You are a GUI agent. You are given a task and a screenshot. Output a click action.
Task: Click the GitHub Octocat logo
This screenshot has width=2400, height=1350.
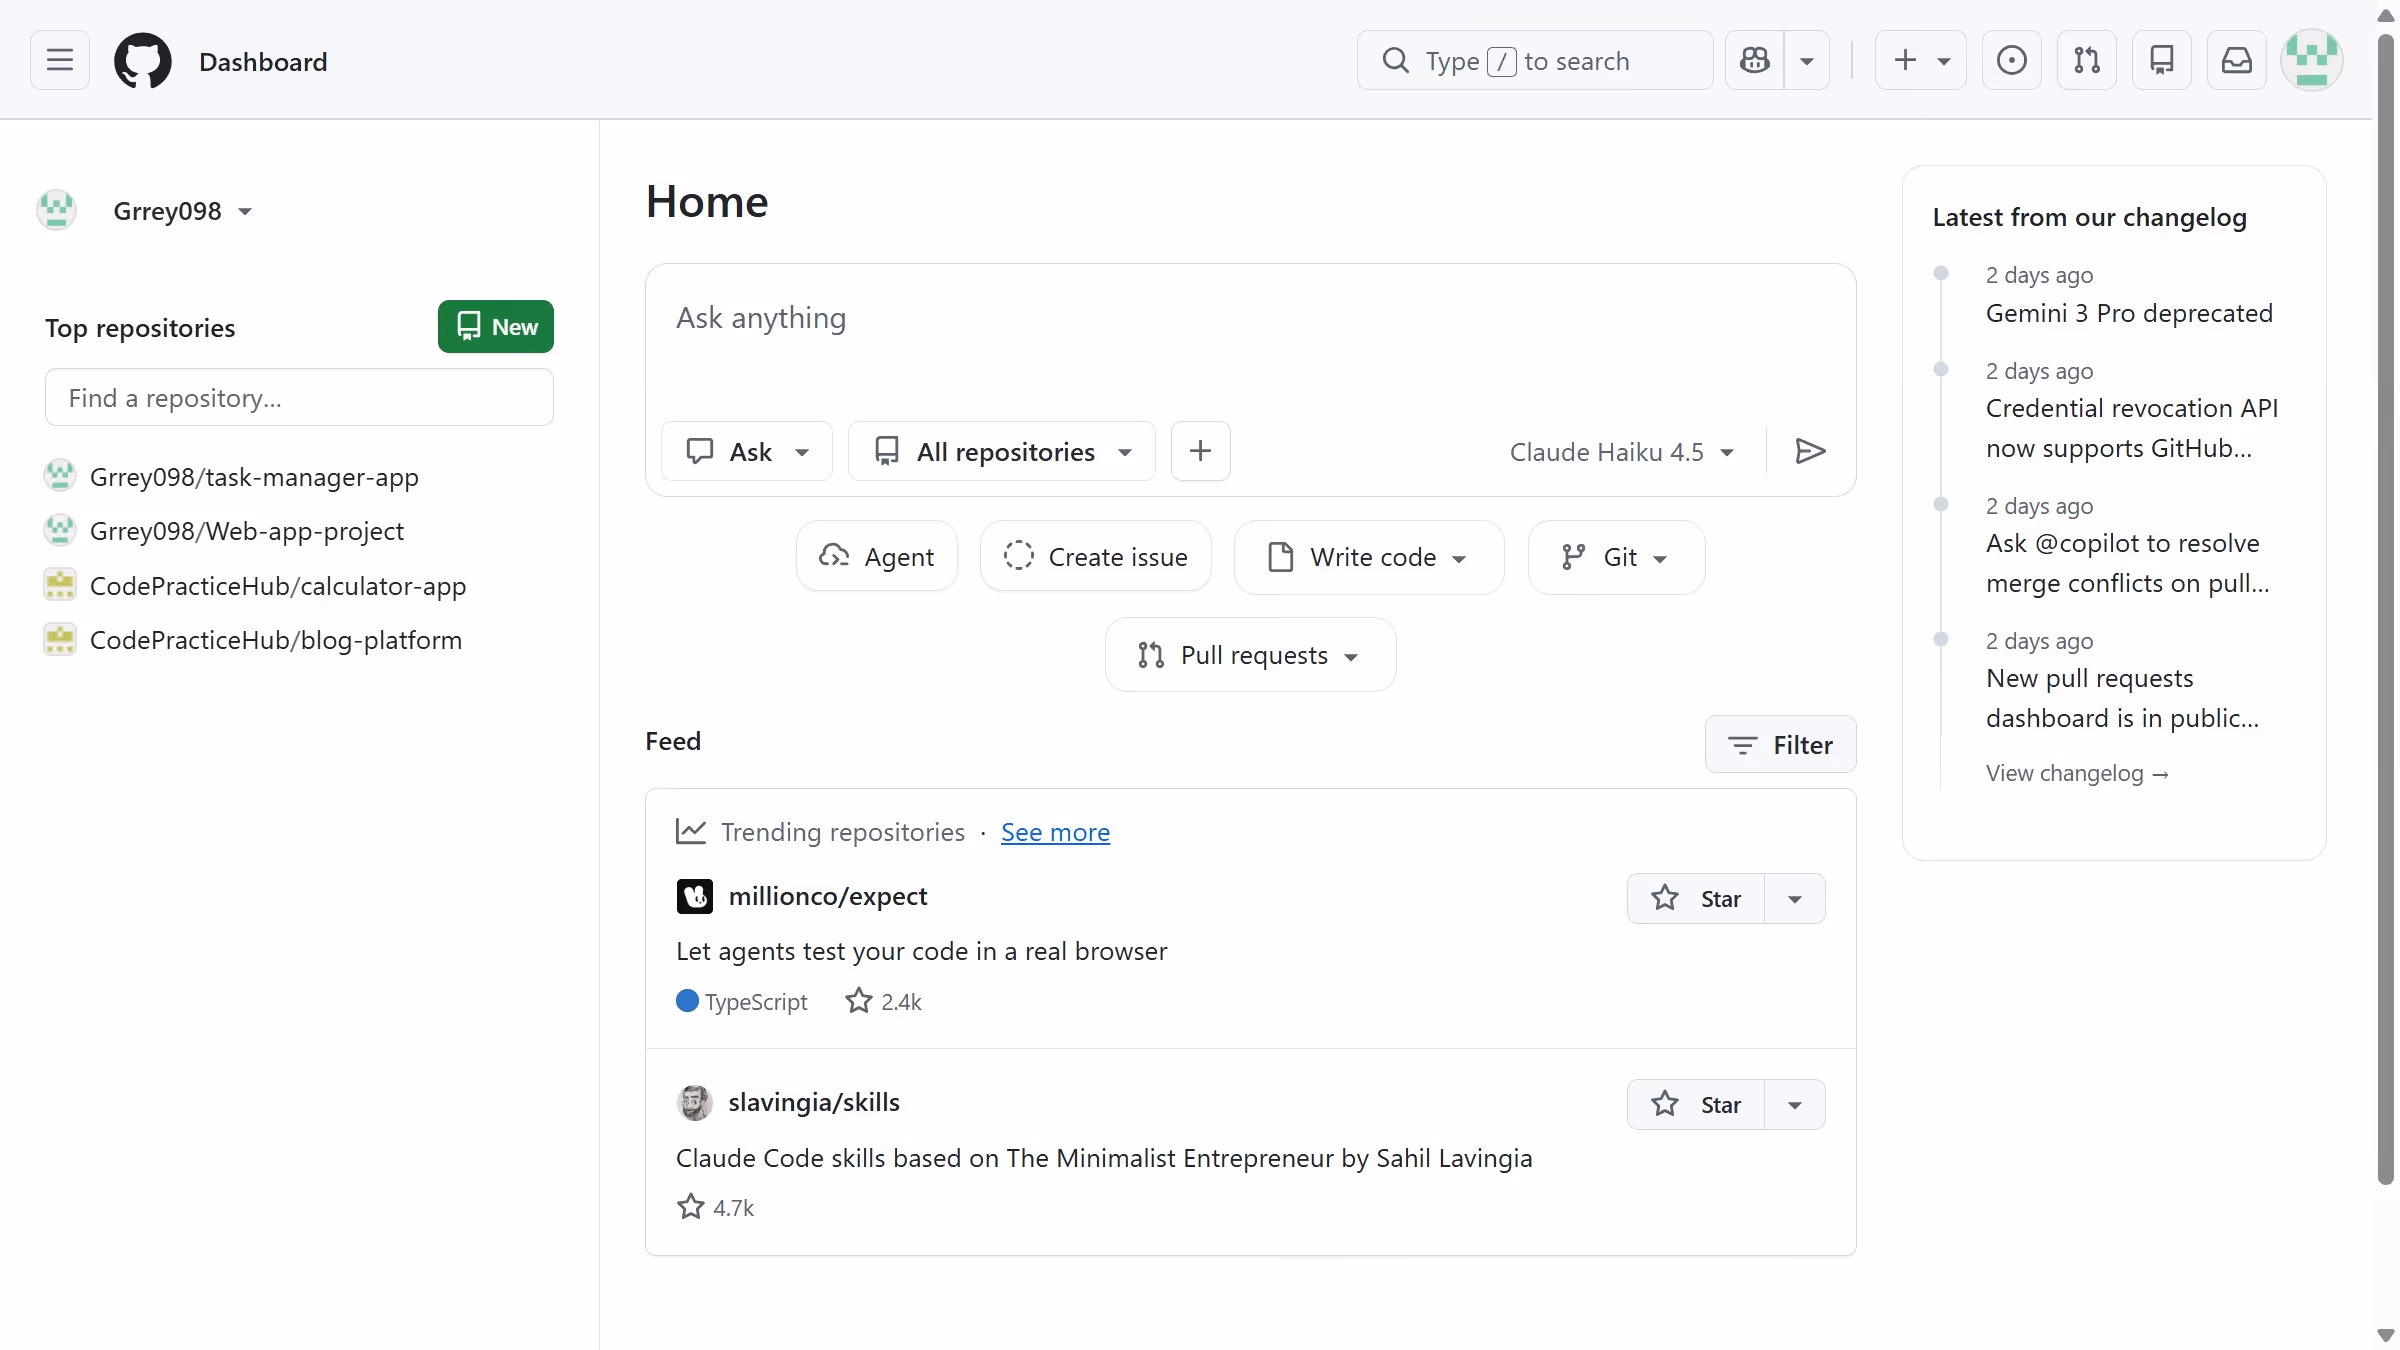tap(143, 61)
